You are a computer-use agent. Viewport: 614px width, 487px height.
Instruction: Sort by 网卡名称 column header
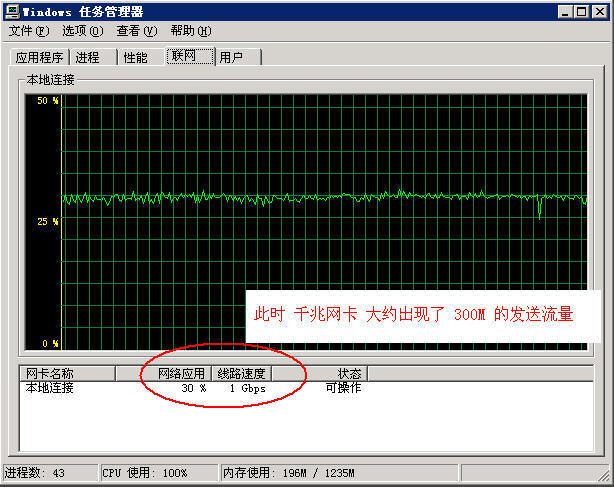point(67,373)
